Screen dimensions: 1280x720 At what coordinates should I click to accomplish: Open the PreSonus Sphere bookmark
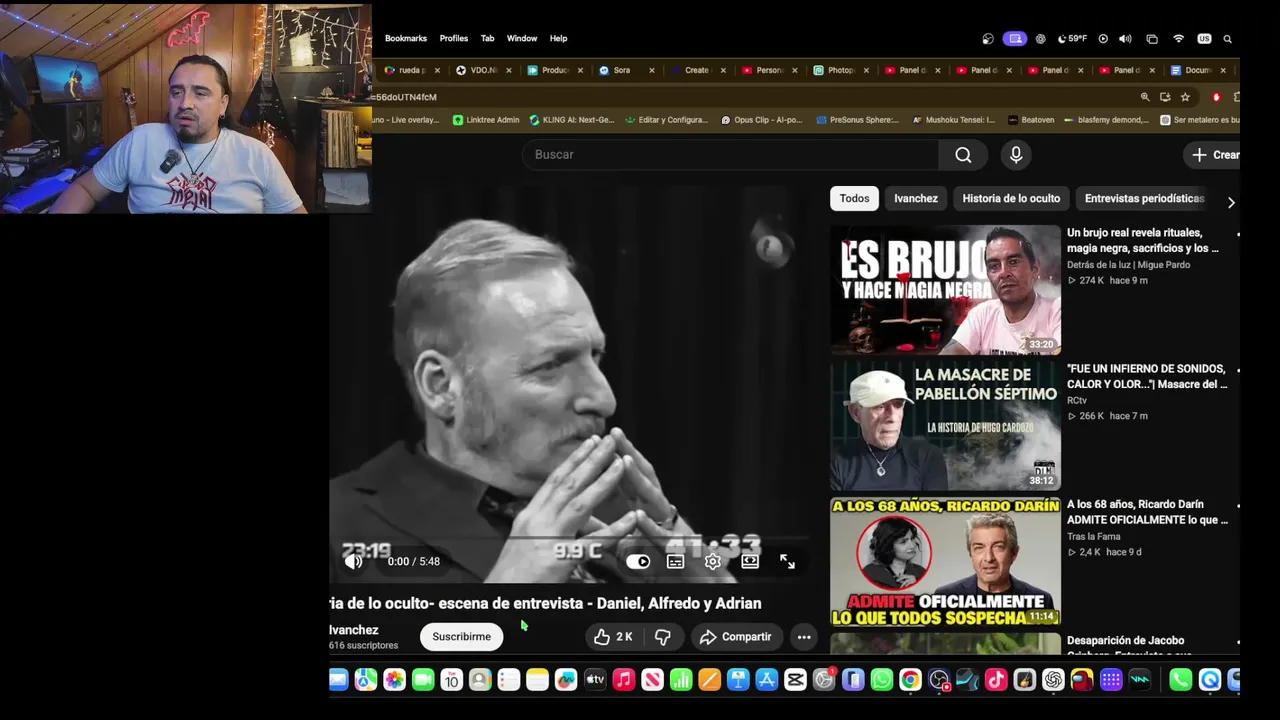[x=858, y=120]
